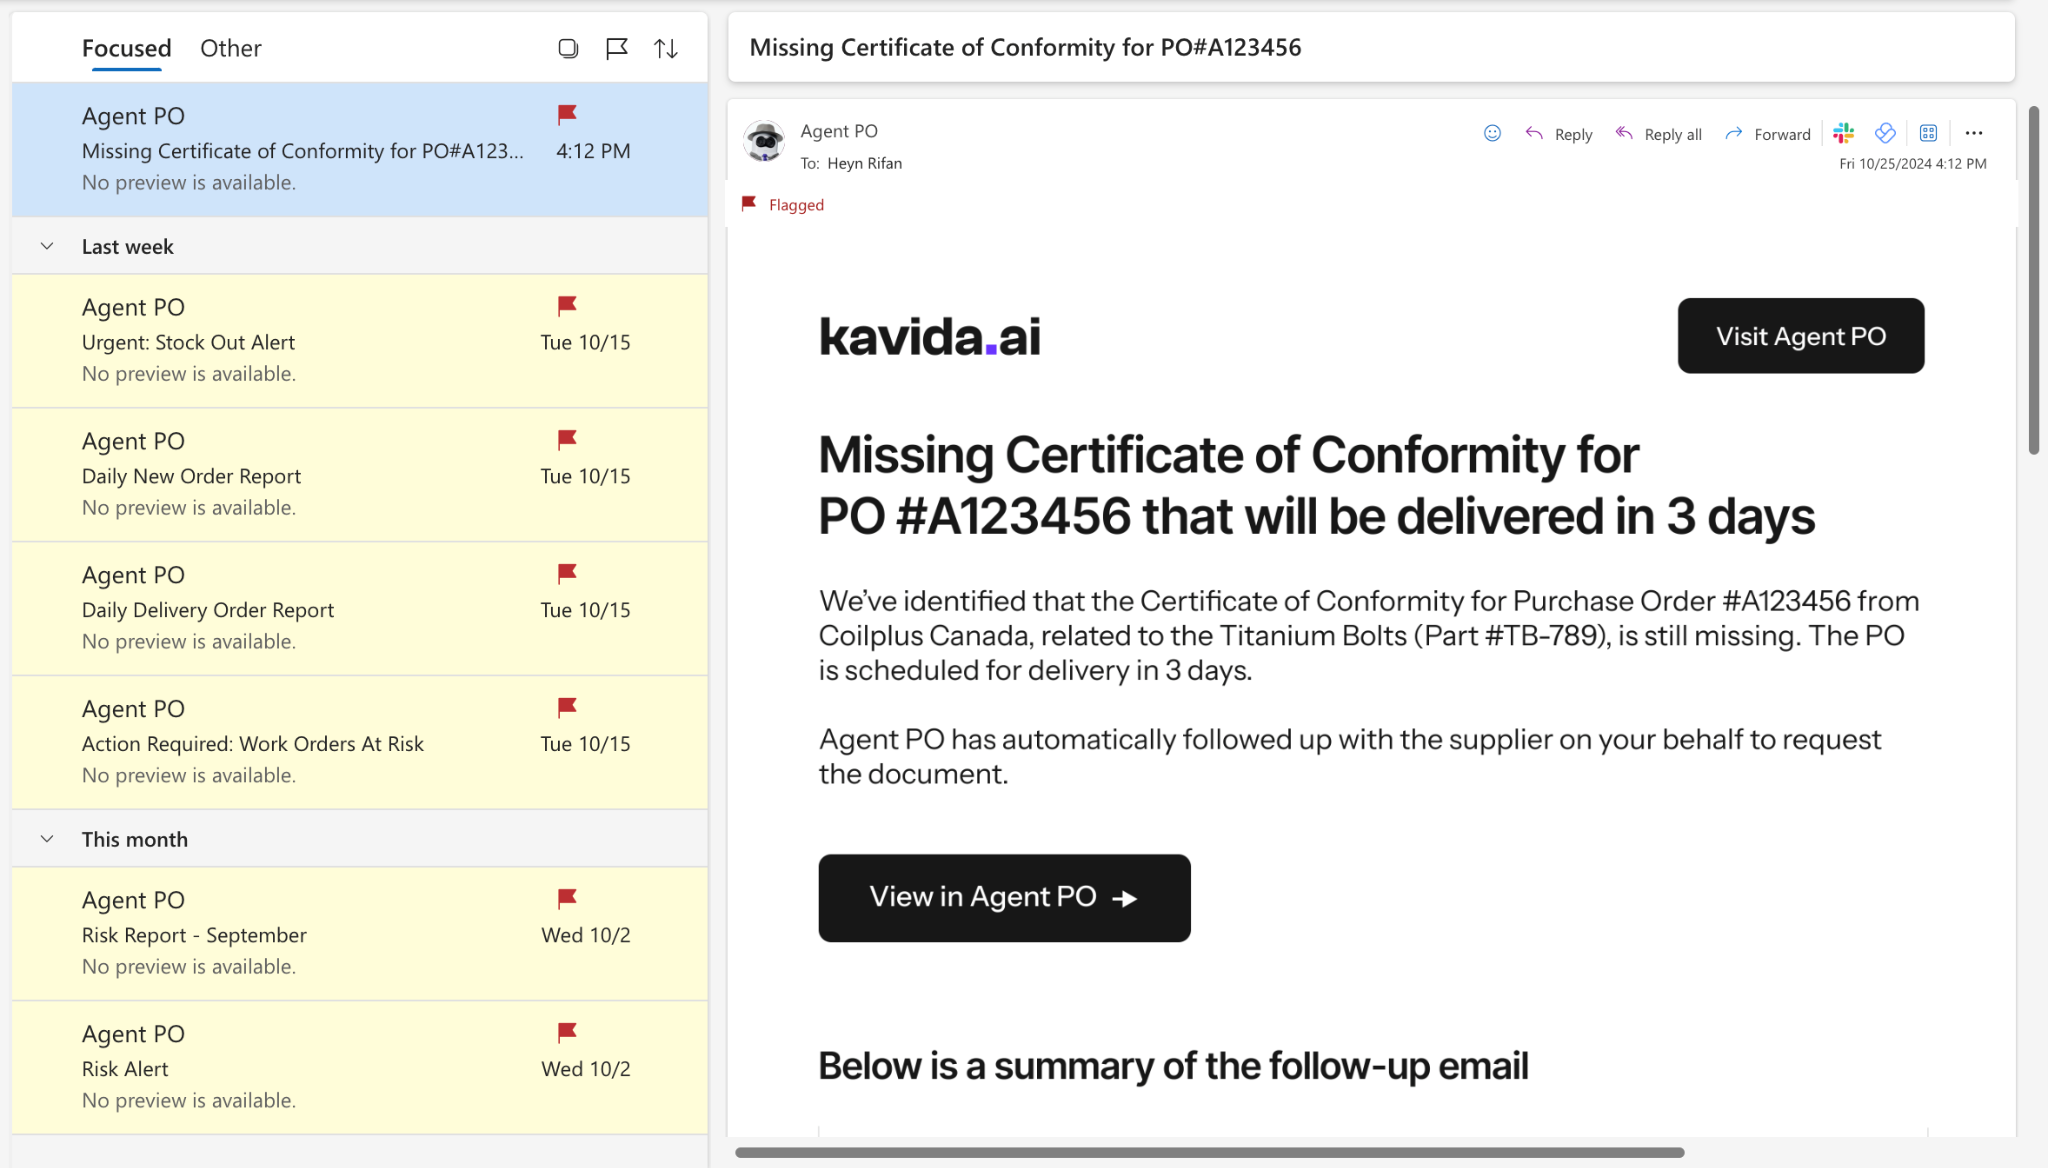Open the Daily New Order Report email
2048x1168 pixels.
360,475
